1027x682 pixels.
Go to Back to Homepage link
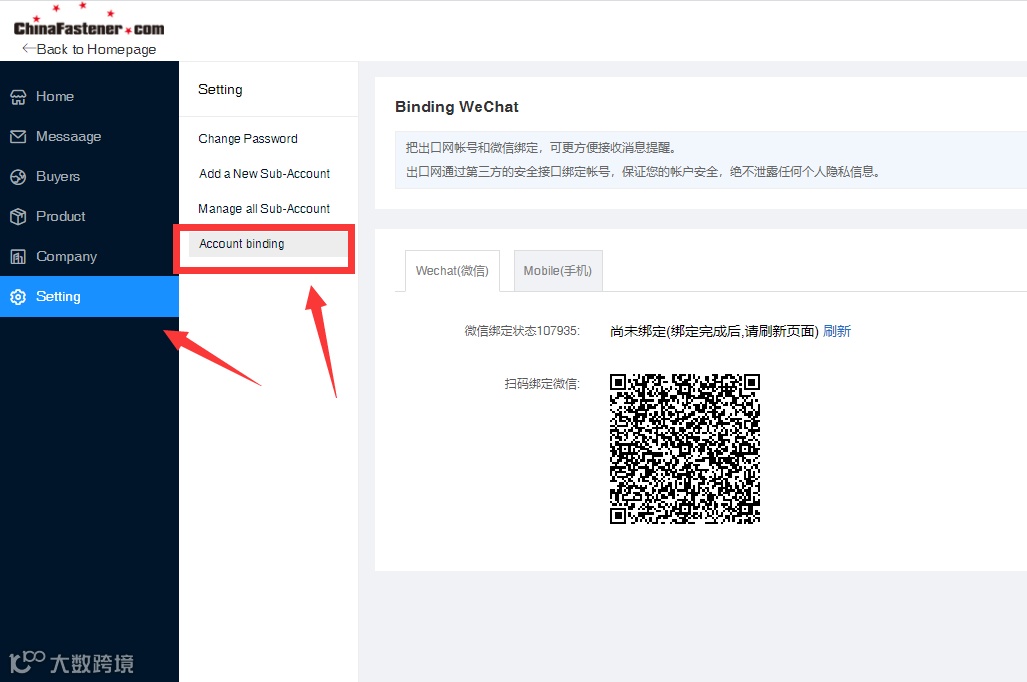click(89, 49)
